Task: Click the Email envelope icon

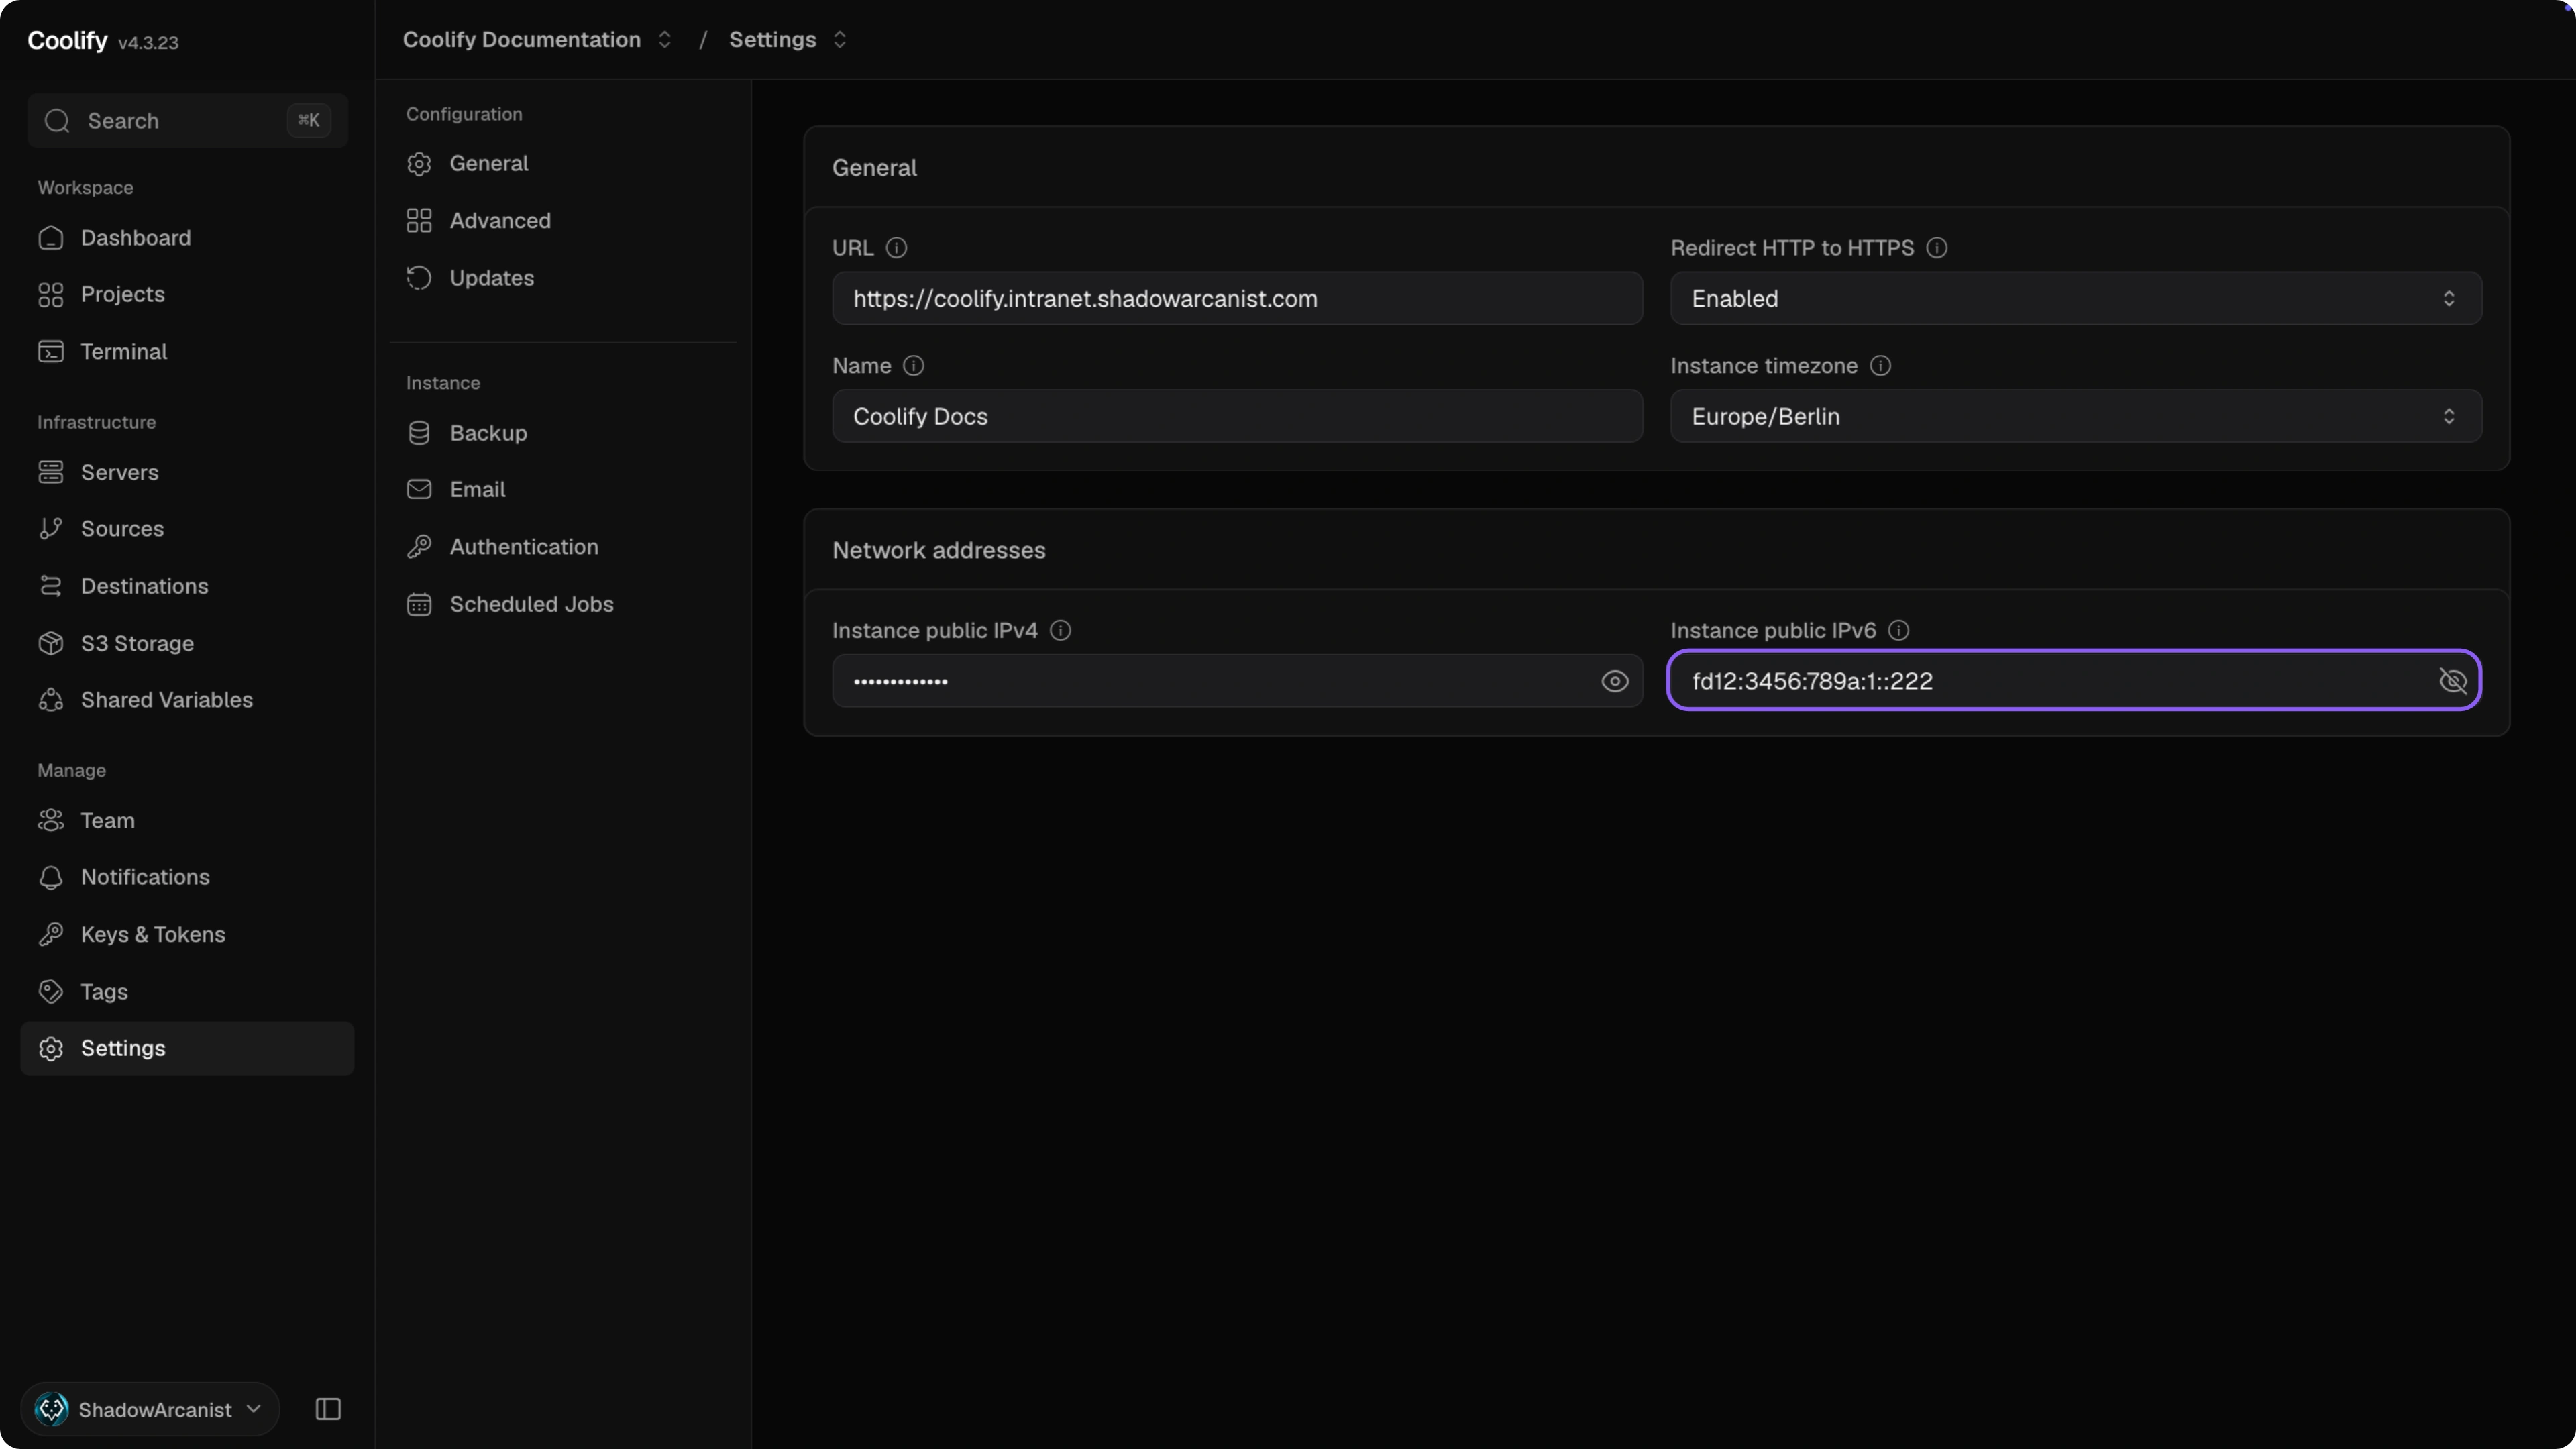Action: pos(419,489)
